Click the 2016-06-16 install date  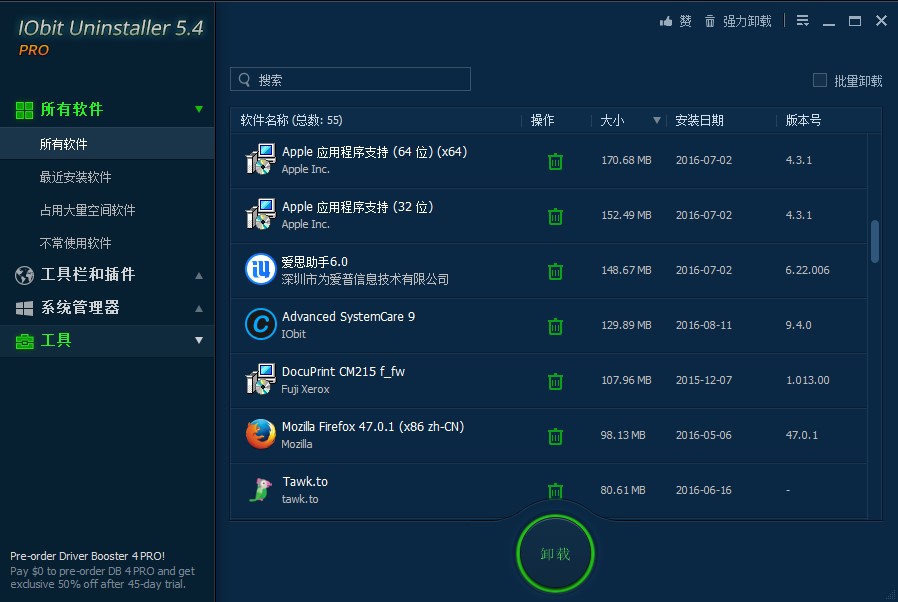704,490
